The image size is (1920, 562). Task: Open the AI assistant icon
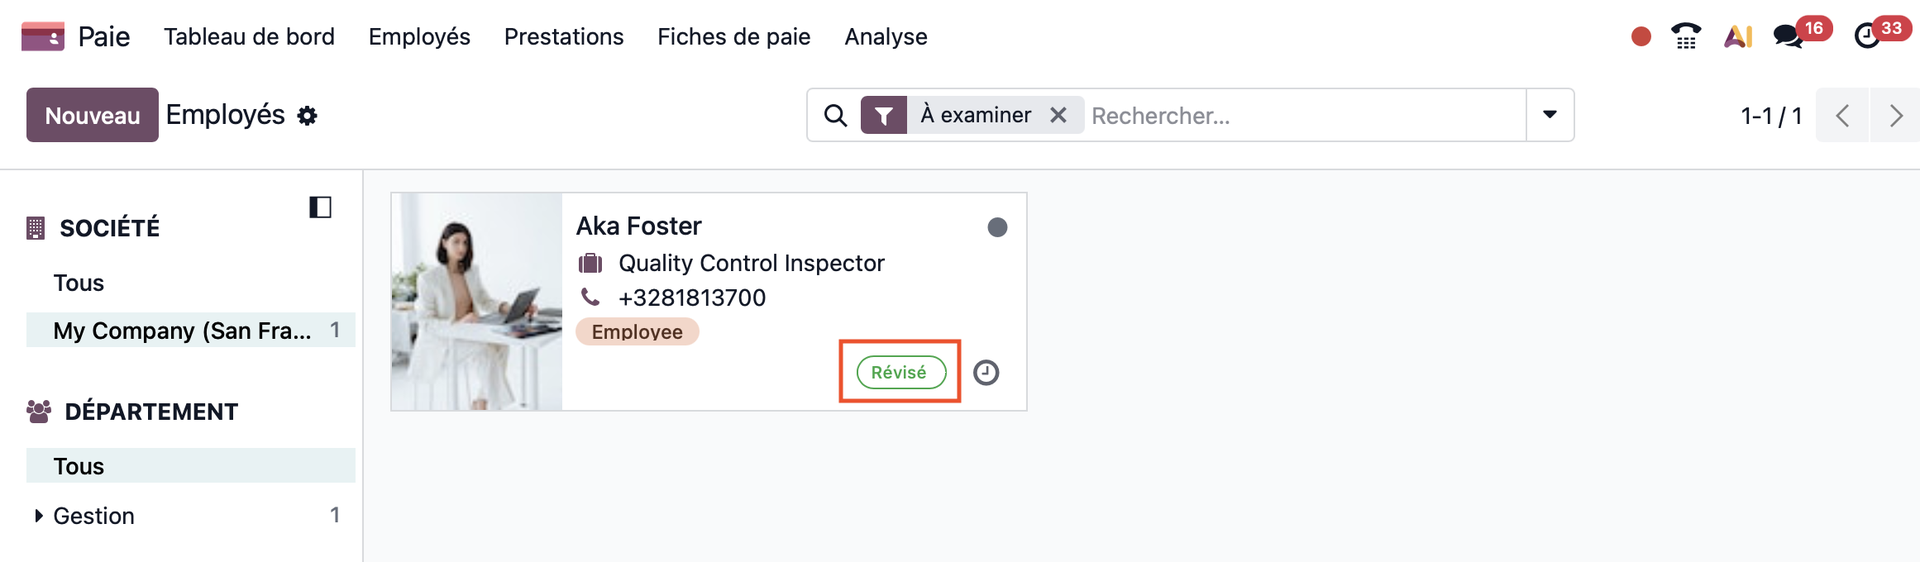click(1738, 37)
